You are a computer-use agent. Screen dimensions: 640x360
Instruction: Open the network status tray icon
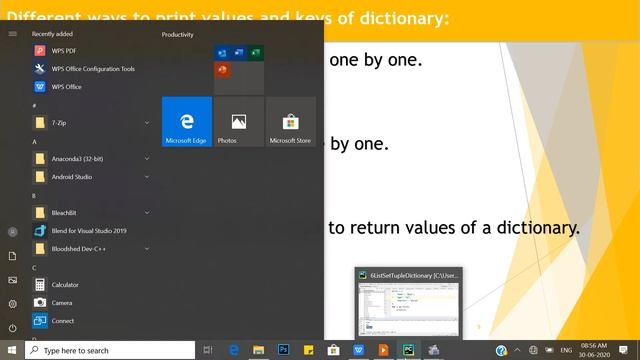tap(533, 350)
